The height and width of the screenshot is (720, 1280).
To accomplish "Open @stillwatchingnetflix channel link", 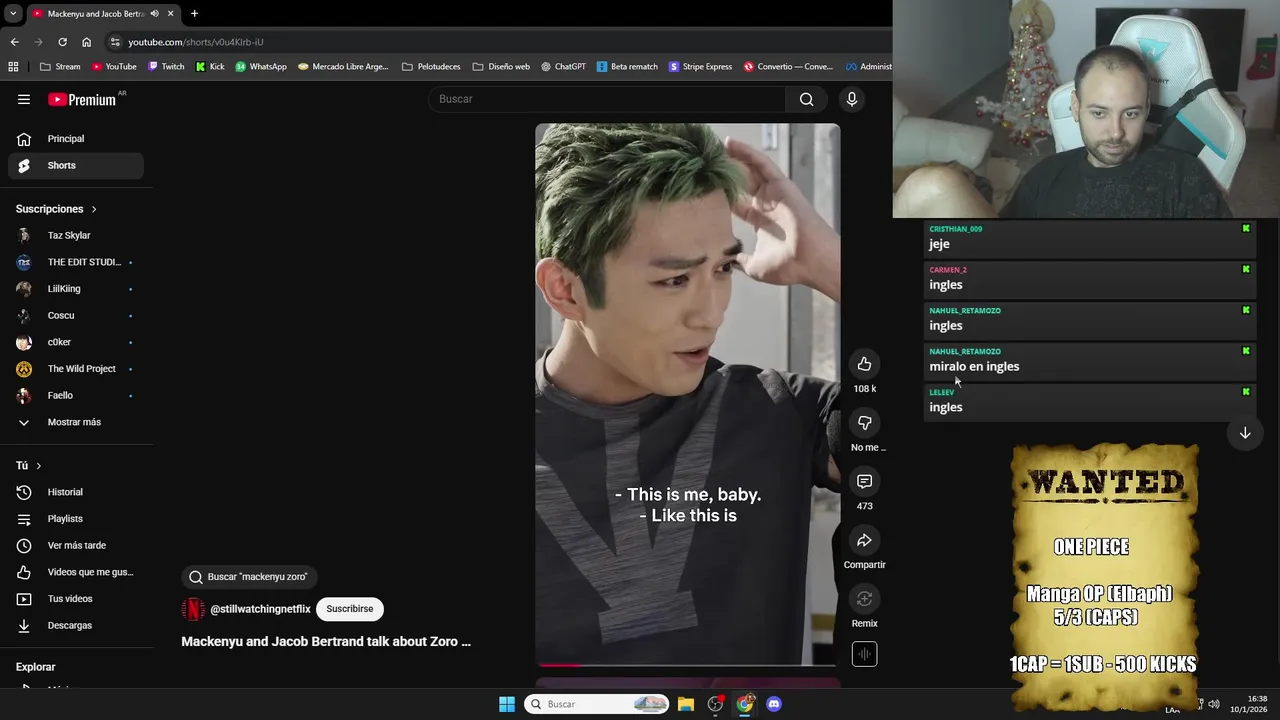I will coord(260,609).
